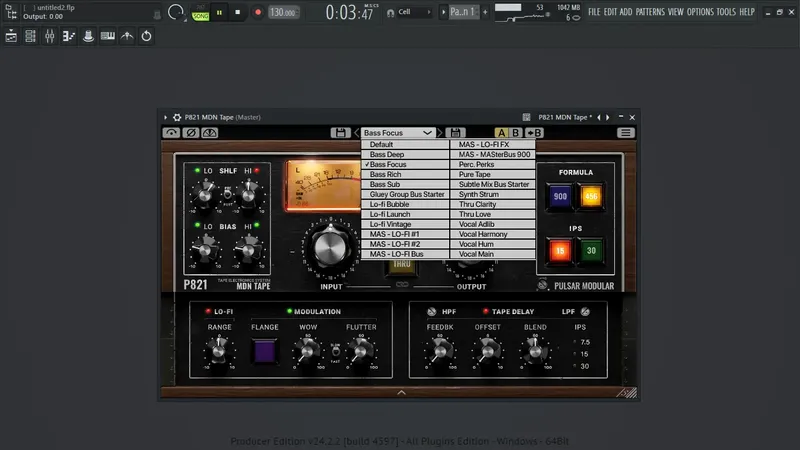Viewport: 800px width, 450px height.
Task: Select the 900 formula button
Action: [x=560, y=196]
